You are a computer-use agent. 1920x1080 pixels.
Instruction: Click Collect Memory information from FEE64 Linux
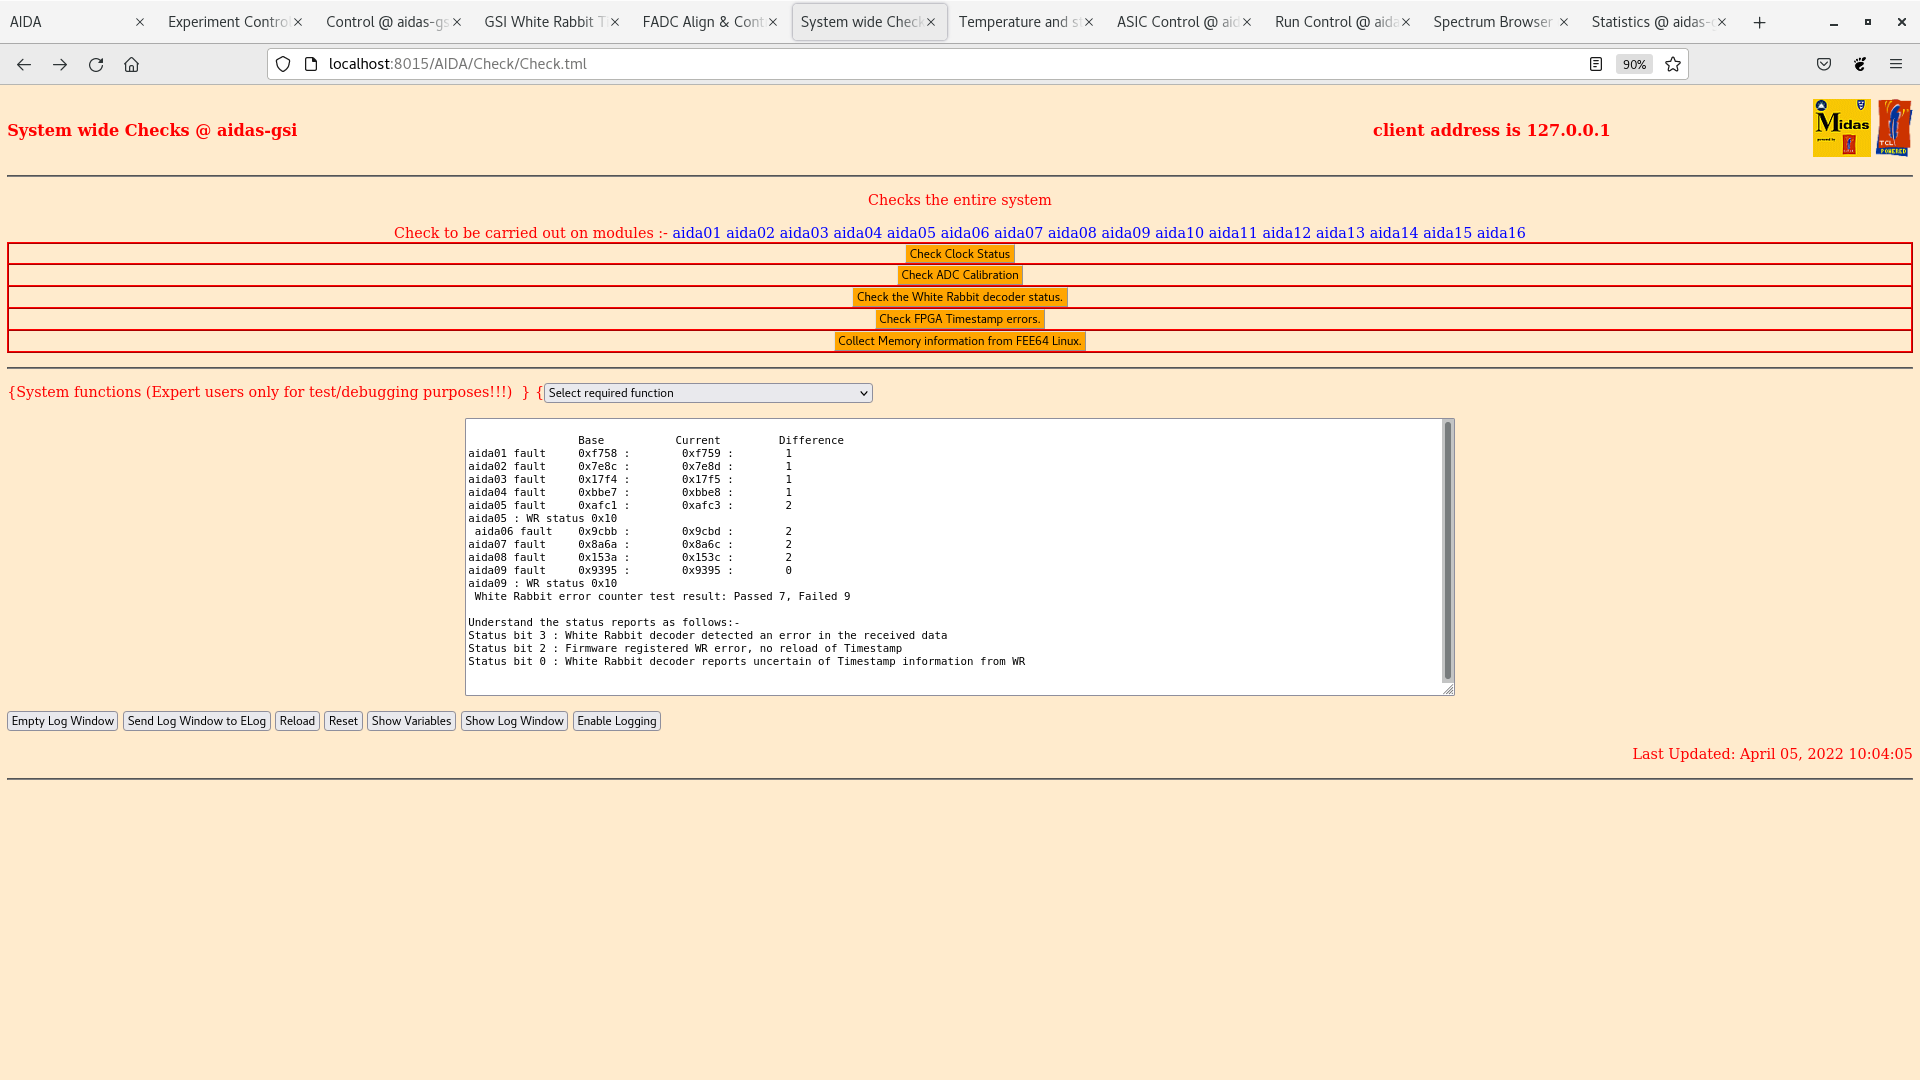[x=959, y=341]
